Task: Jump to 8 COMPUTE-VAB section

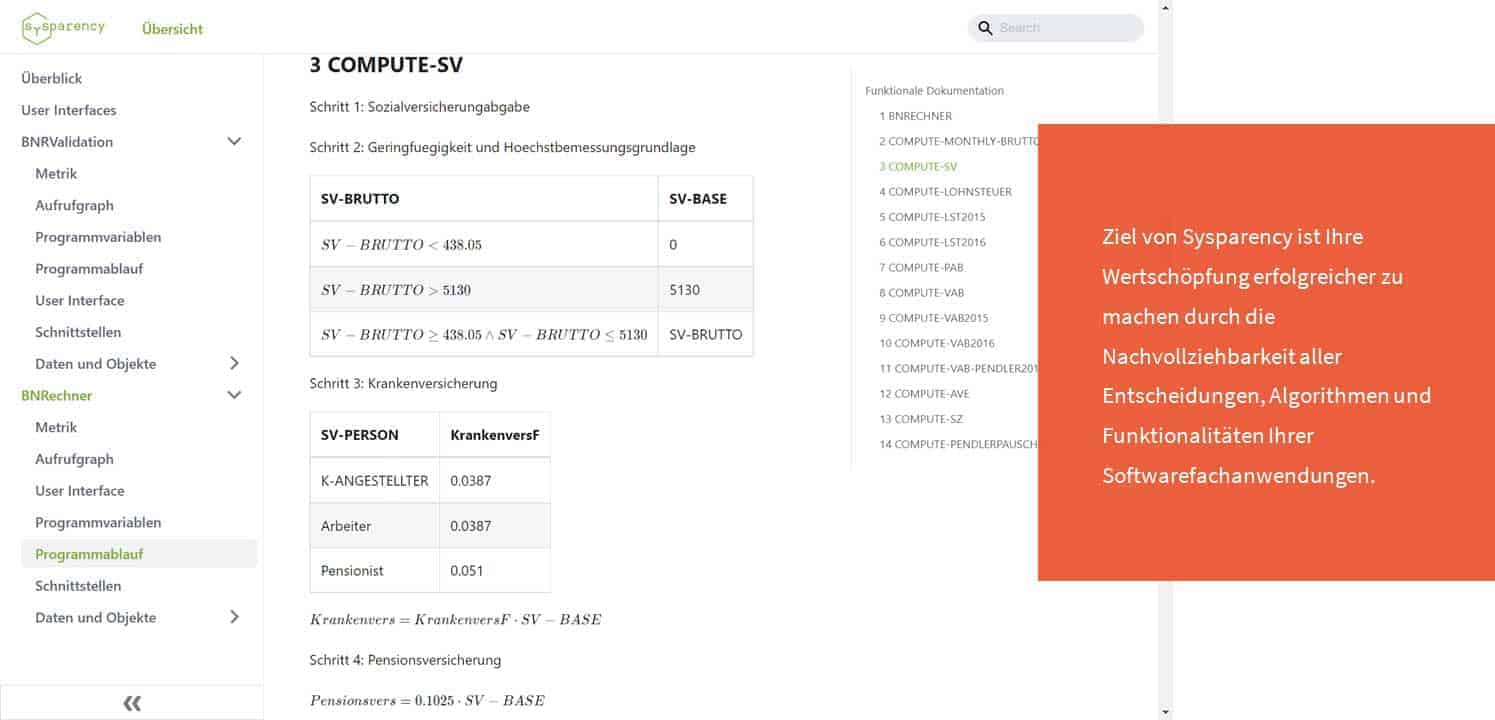Action: (x=921, y=292)
